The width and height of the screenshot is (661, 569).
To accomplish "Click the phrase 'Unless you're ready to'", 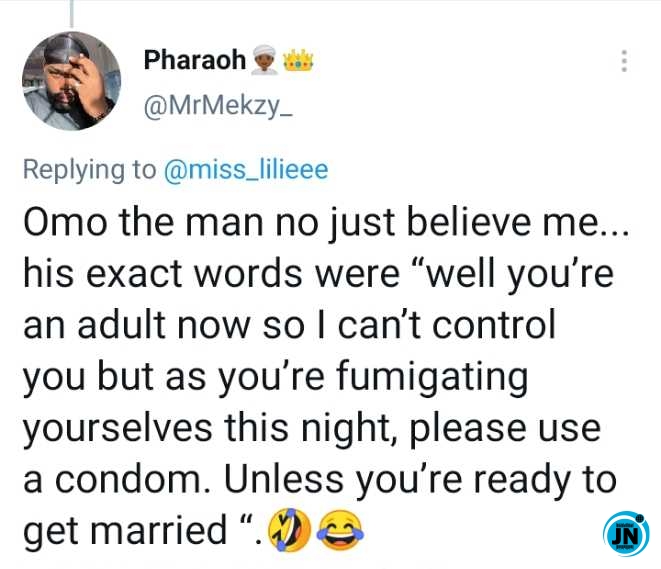I will [x=420, y=480].
